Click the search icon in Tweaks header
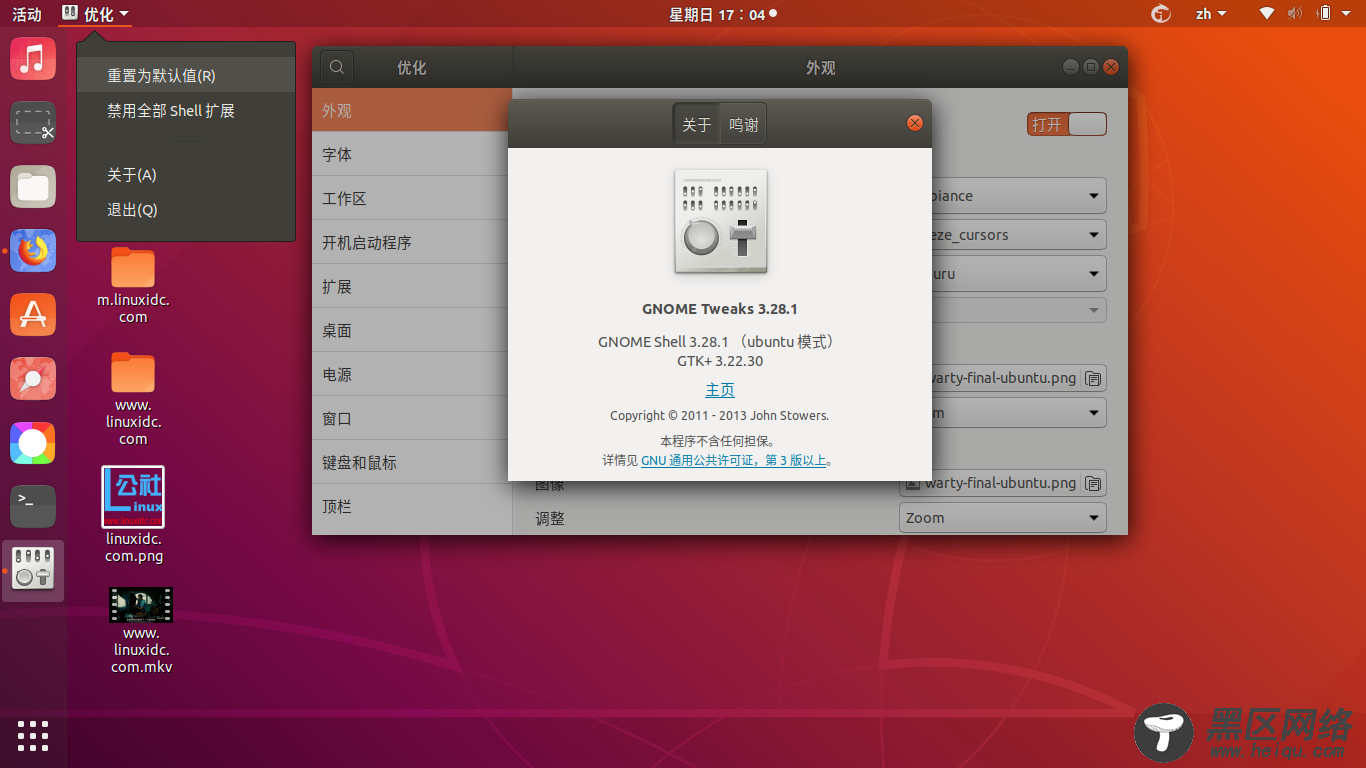Image resolution: width=1366 pixels, height=768 pixels. (337, 67)
